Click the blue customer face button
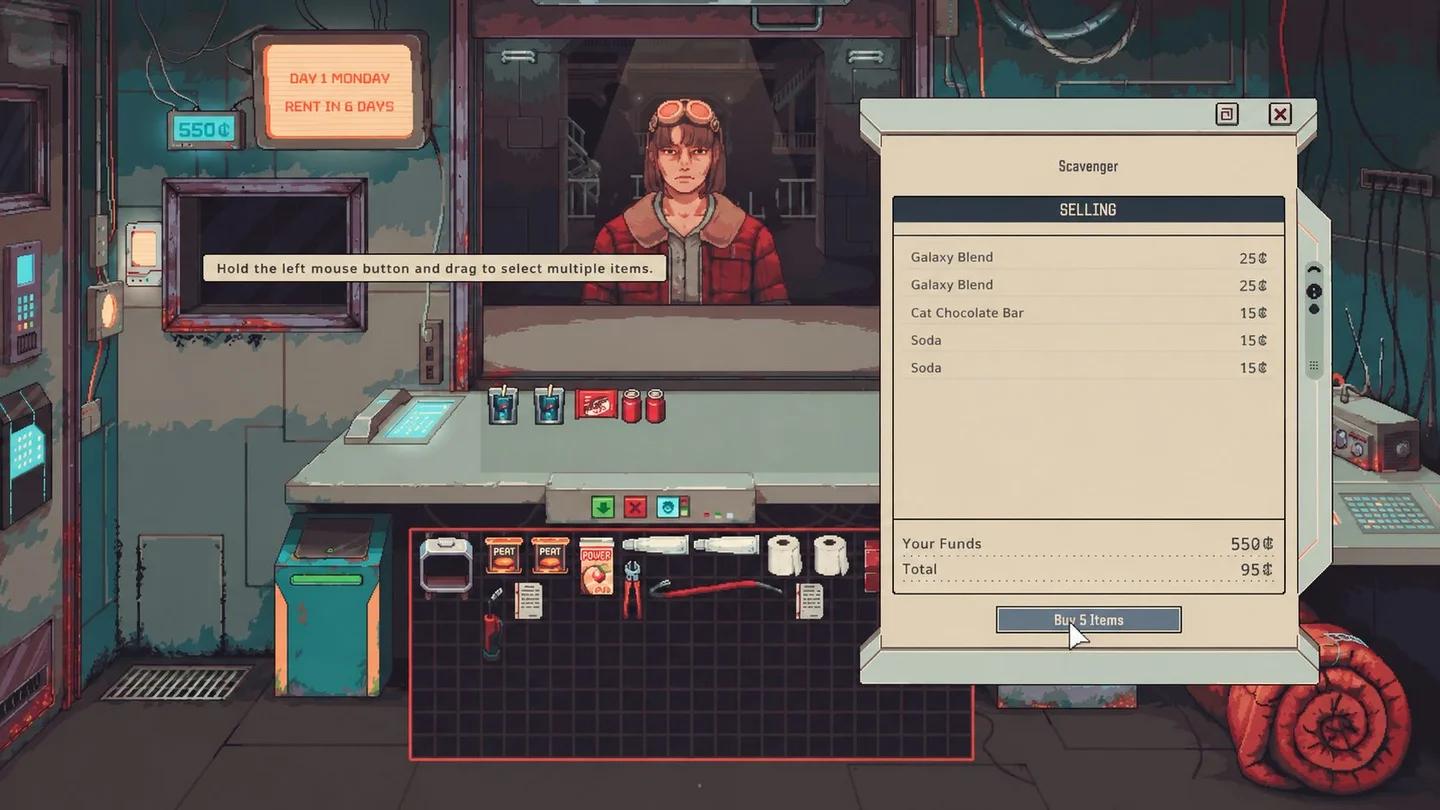 667,507
